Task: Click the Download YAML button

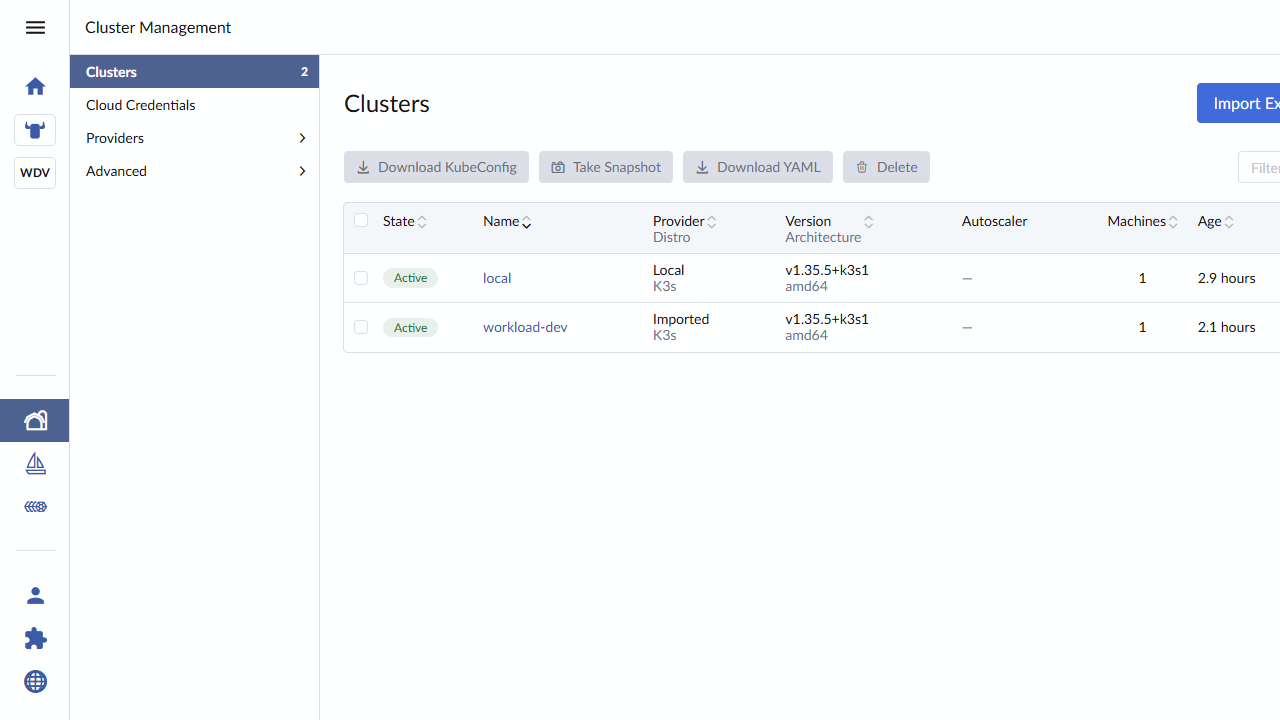Action: pyautogui.click(x=758, y=167)
